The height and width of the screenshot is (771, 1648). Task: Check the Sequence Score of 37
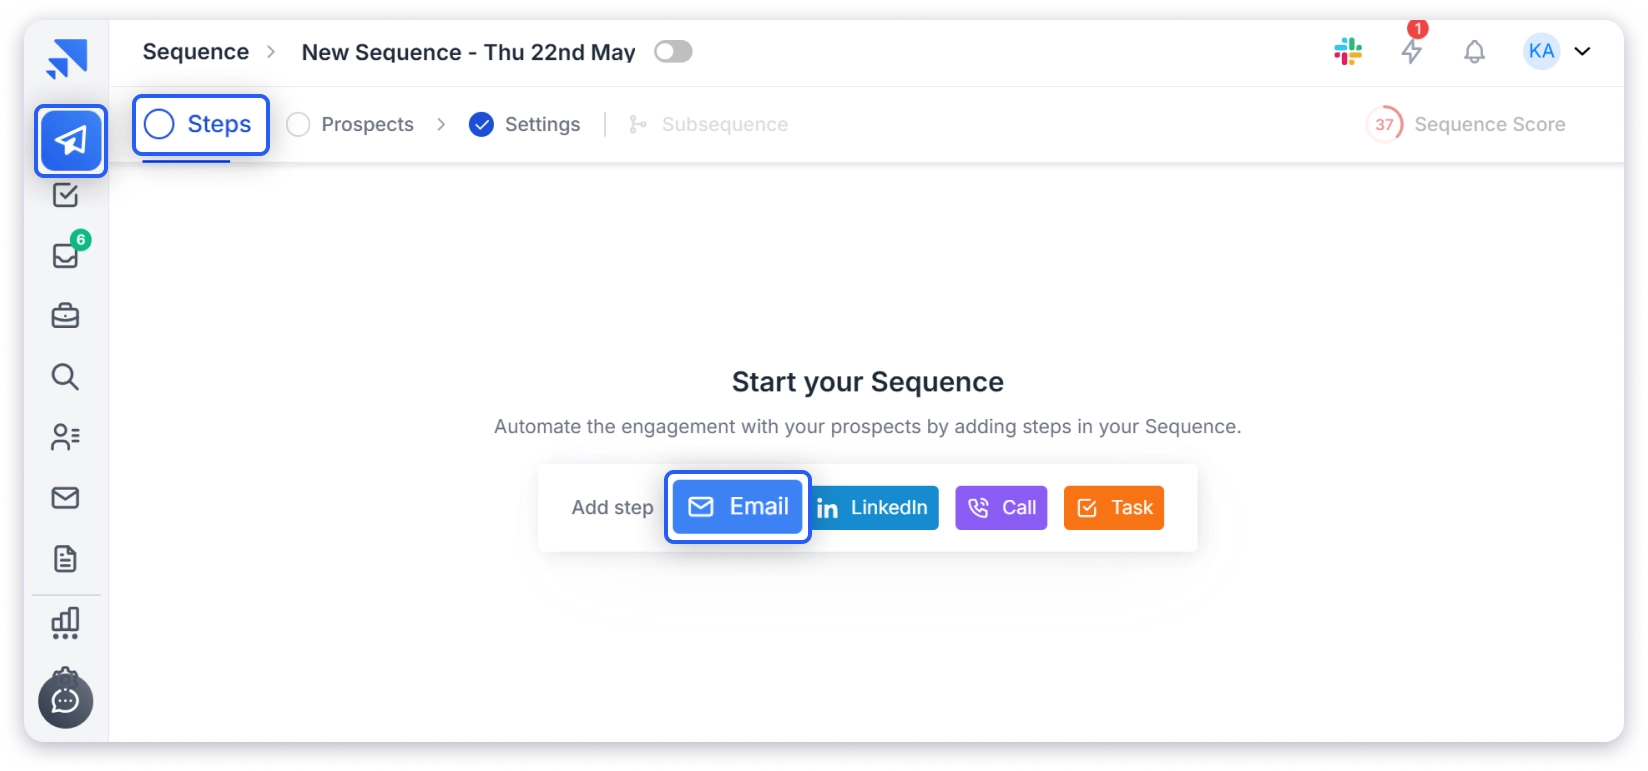point(1384,123)
